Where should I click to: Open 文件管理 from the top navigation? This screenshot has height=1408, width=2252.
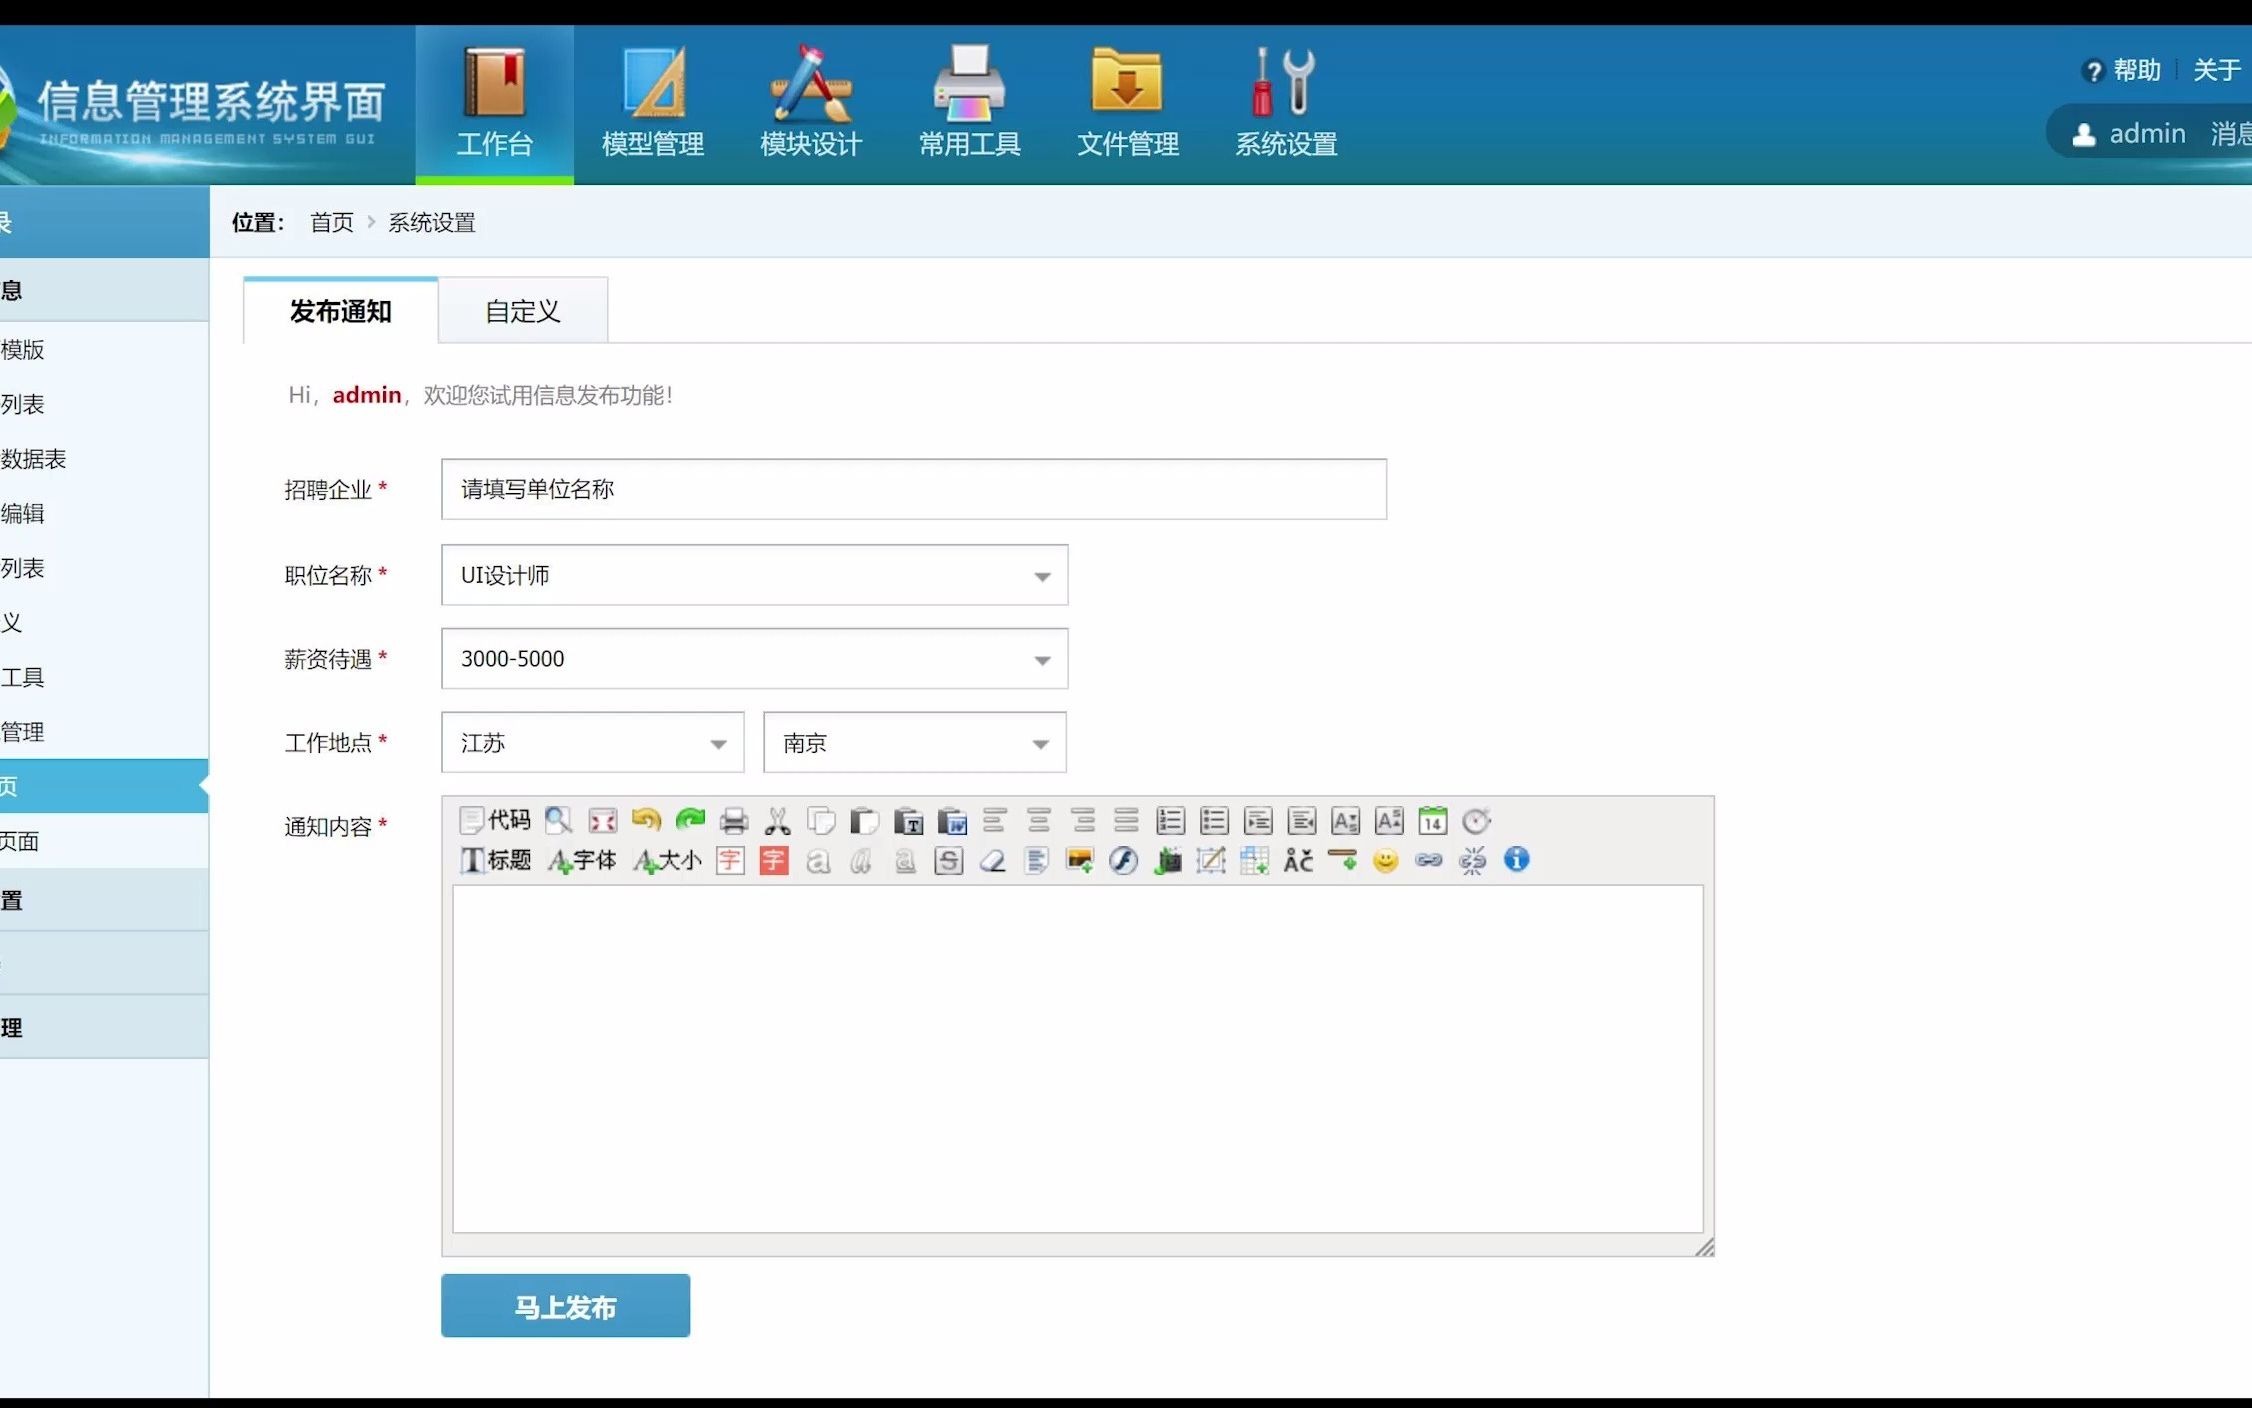click(x=1127, y=100)
